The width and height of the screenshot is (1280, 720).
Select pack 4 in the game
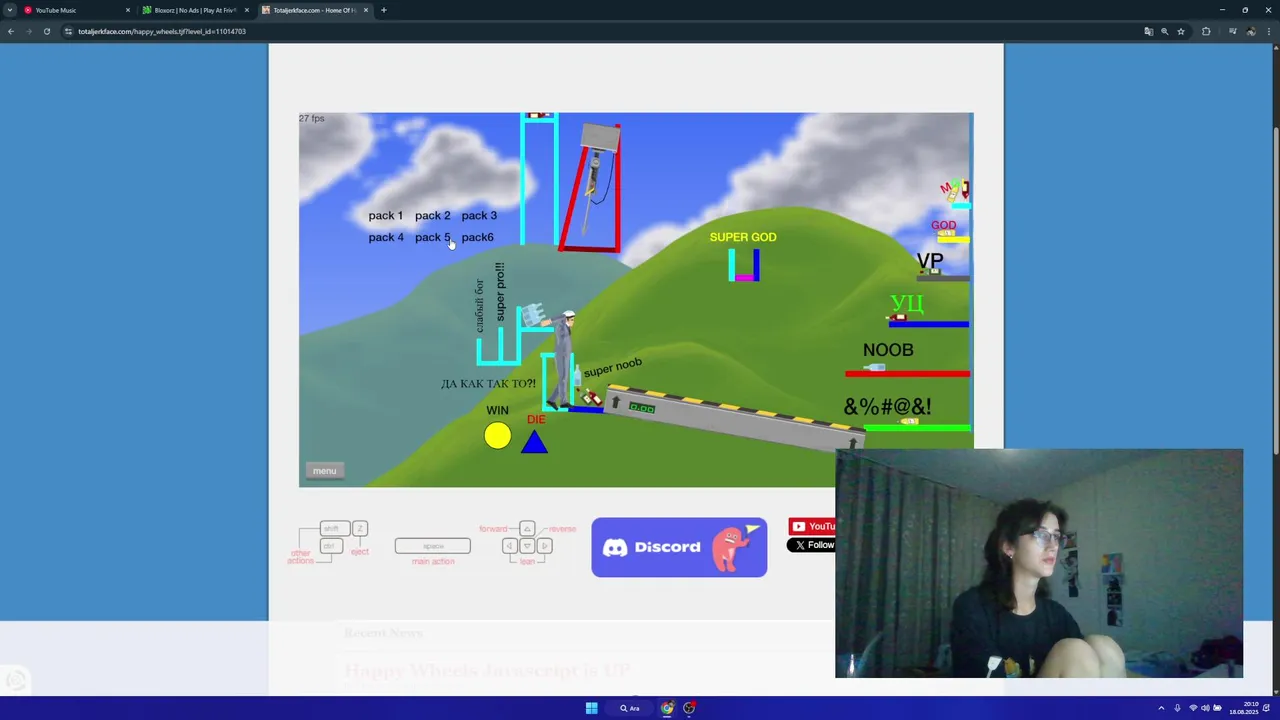coord(386,237)
